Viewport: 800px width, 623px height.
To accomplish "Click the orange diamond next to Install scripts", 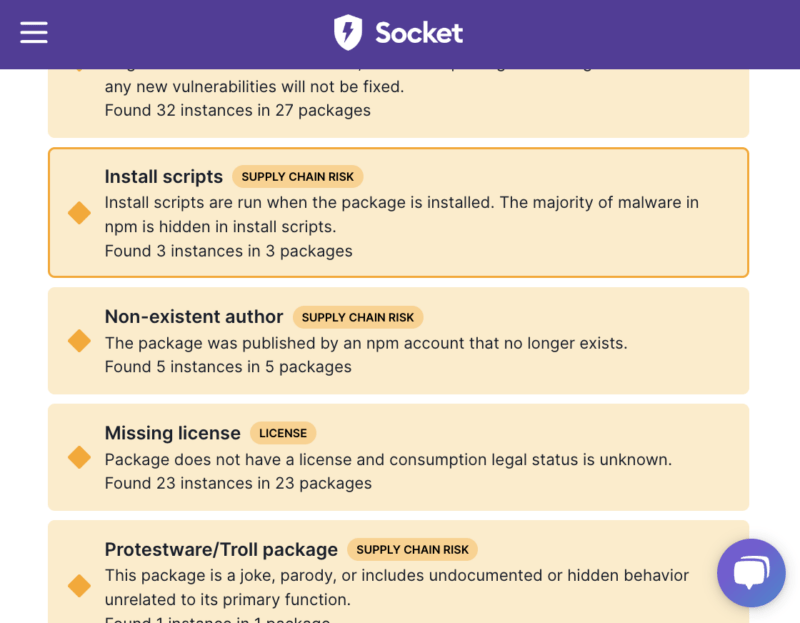I will (x=79, y=212).
